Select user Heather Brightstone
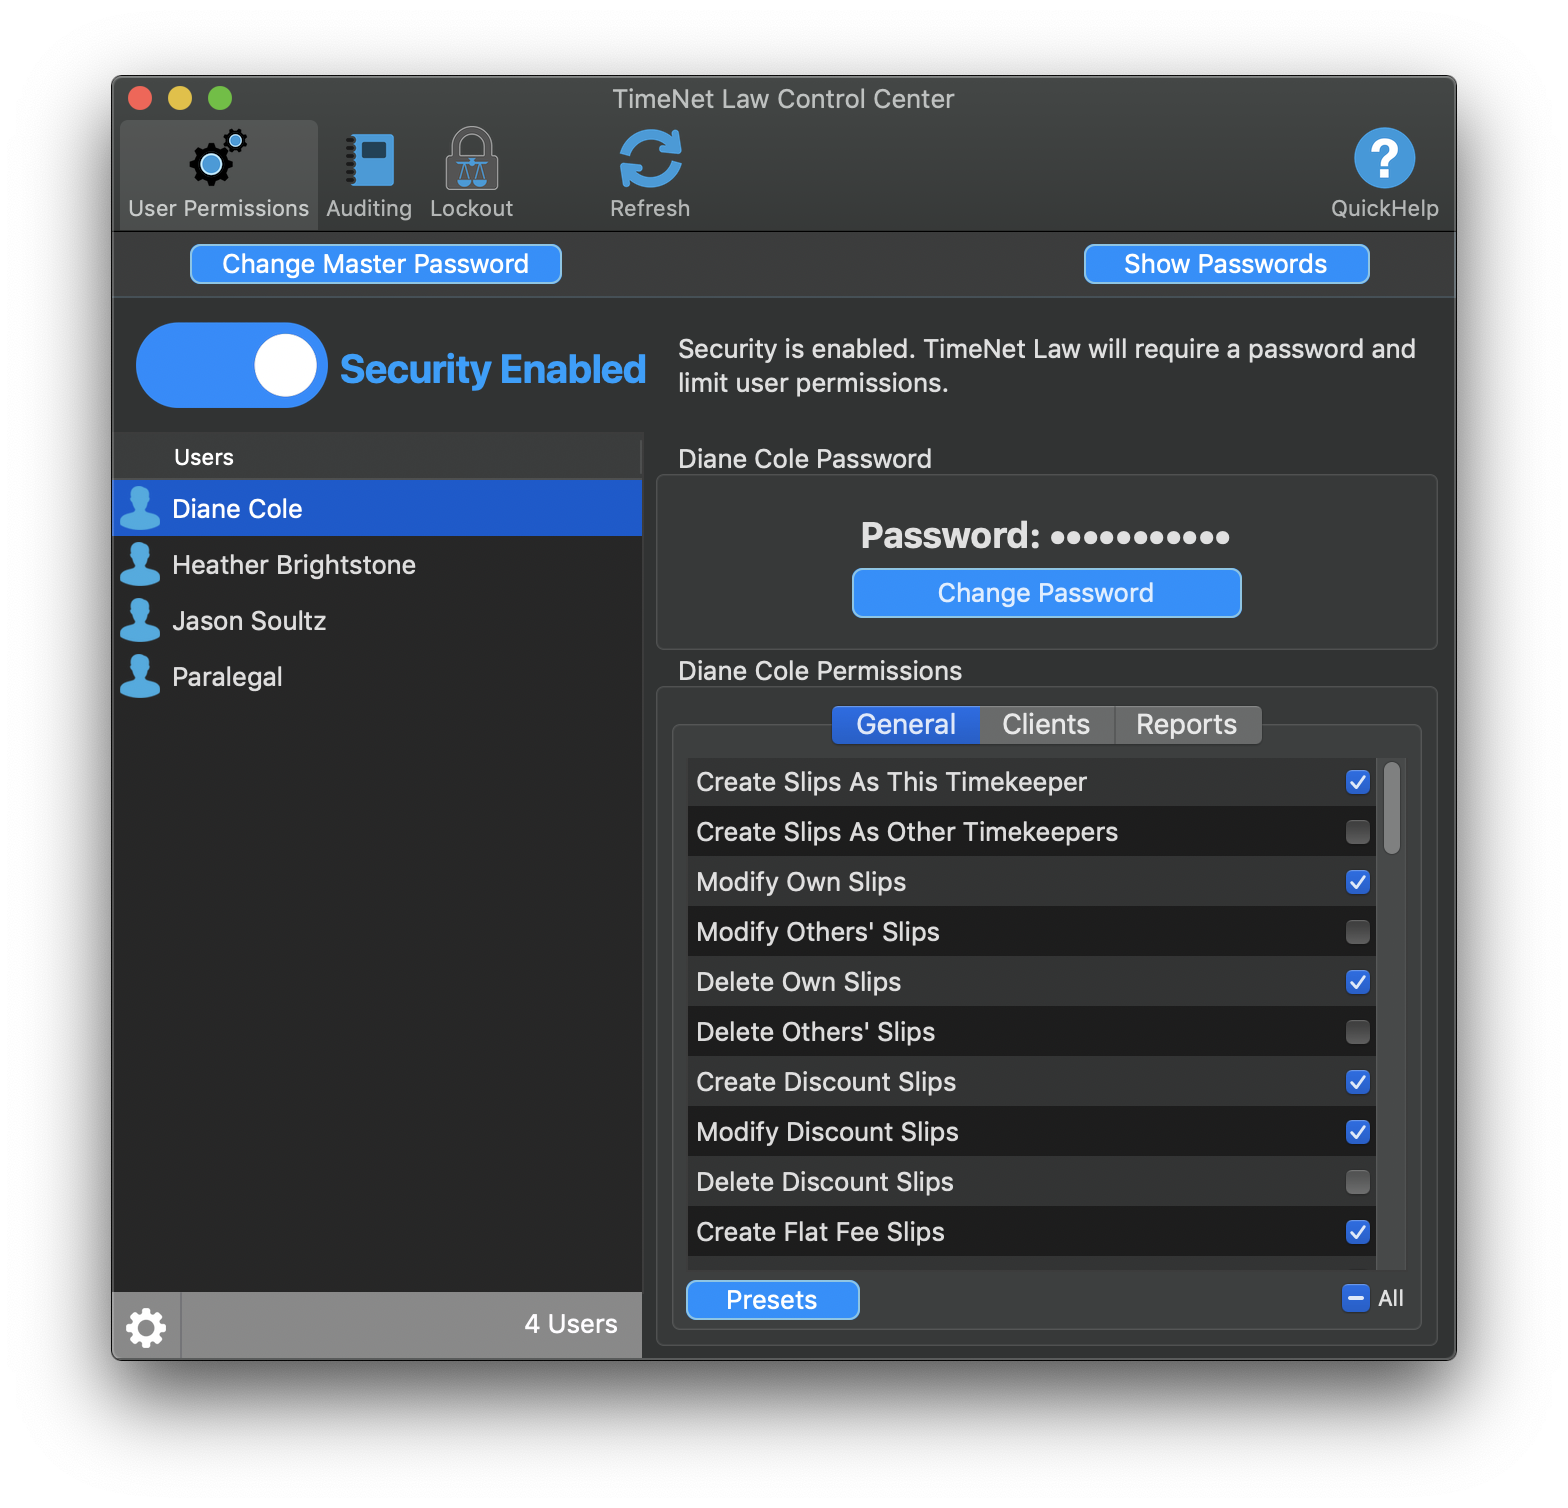This screenshot has width=1568, height=1508. (x=377, y=564)
